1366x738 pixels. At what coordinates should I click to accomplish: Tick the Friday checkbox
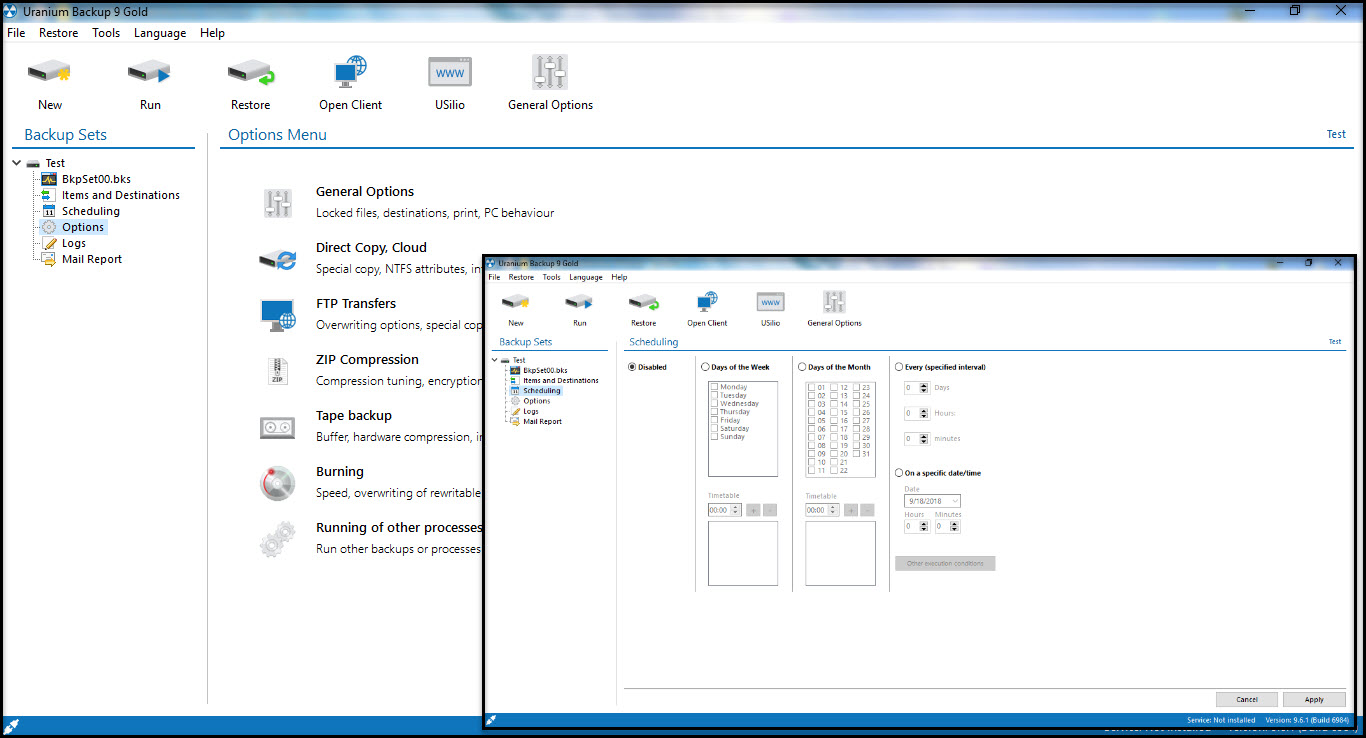[x=714, y=420]
